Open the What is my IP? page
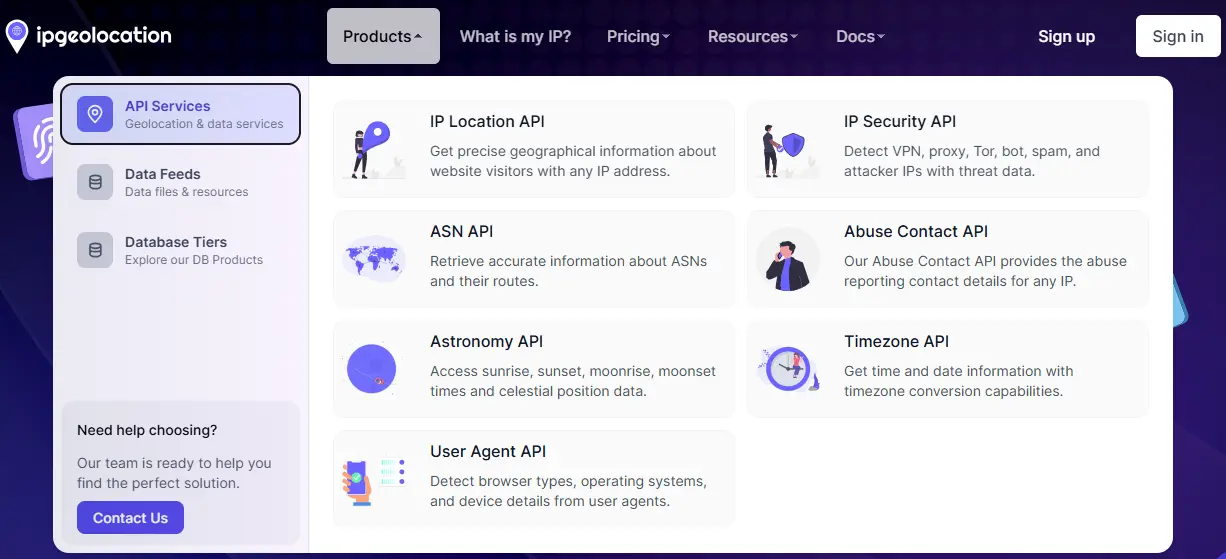The width and height of the screenshot is (1226, 559). pyautogui.click(x=515, y=36)
